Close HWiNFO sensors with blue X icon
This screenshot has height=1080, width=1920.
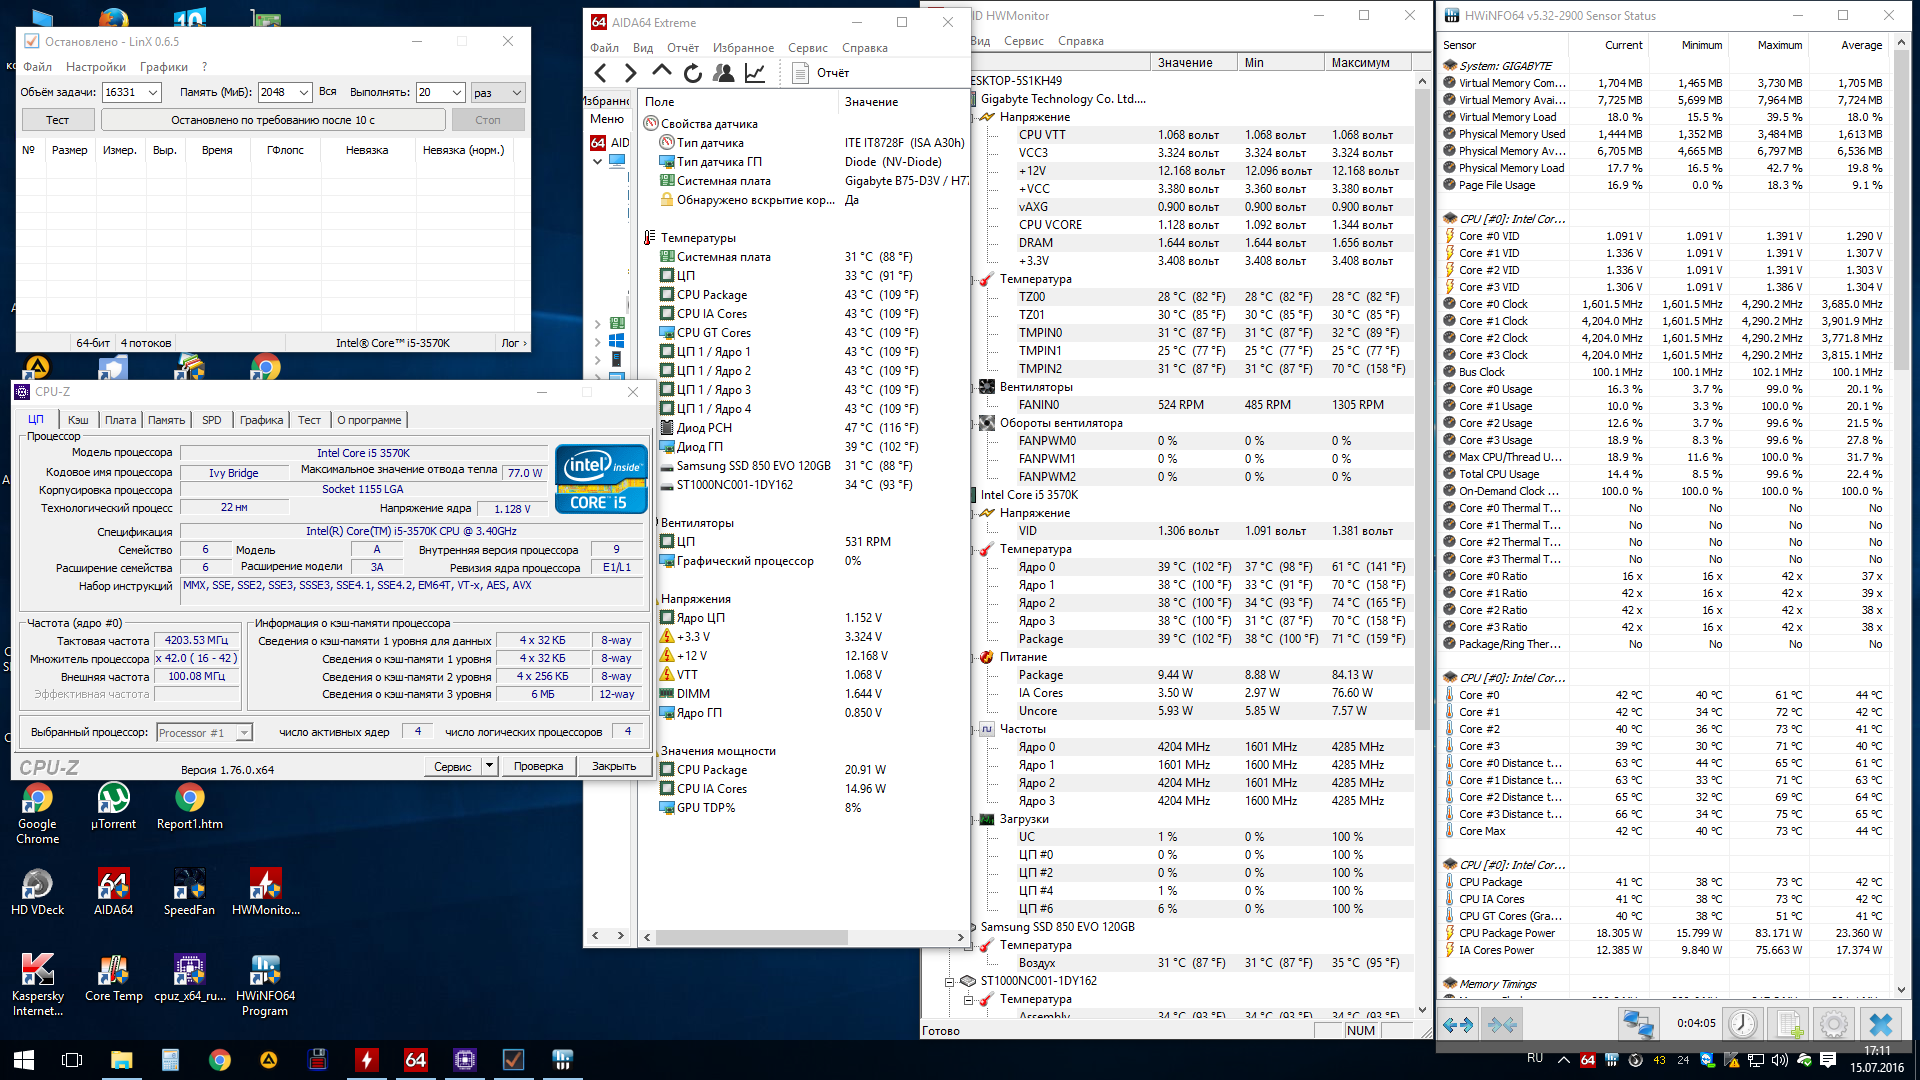click(x=1880, y=1024)
